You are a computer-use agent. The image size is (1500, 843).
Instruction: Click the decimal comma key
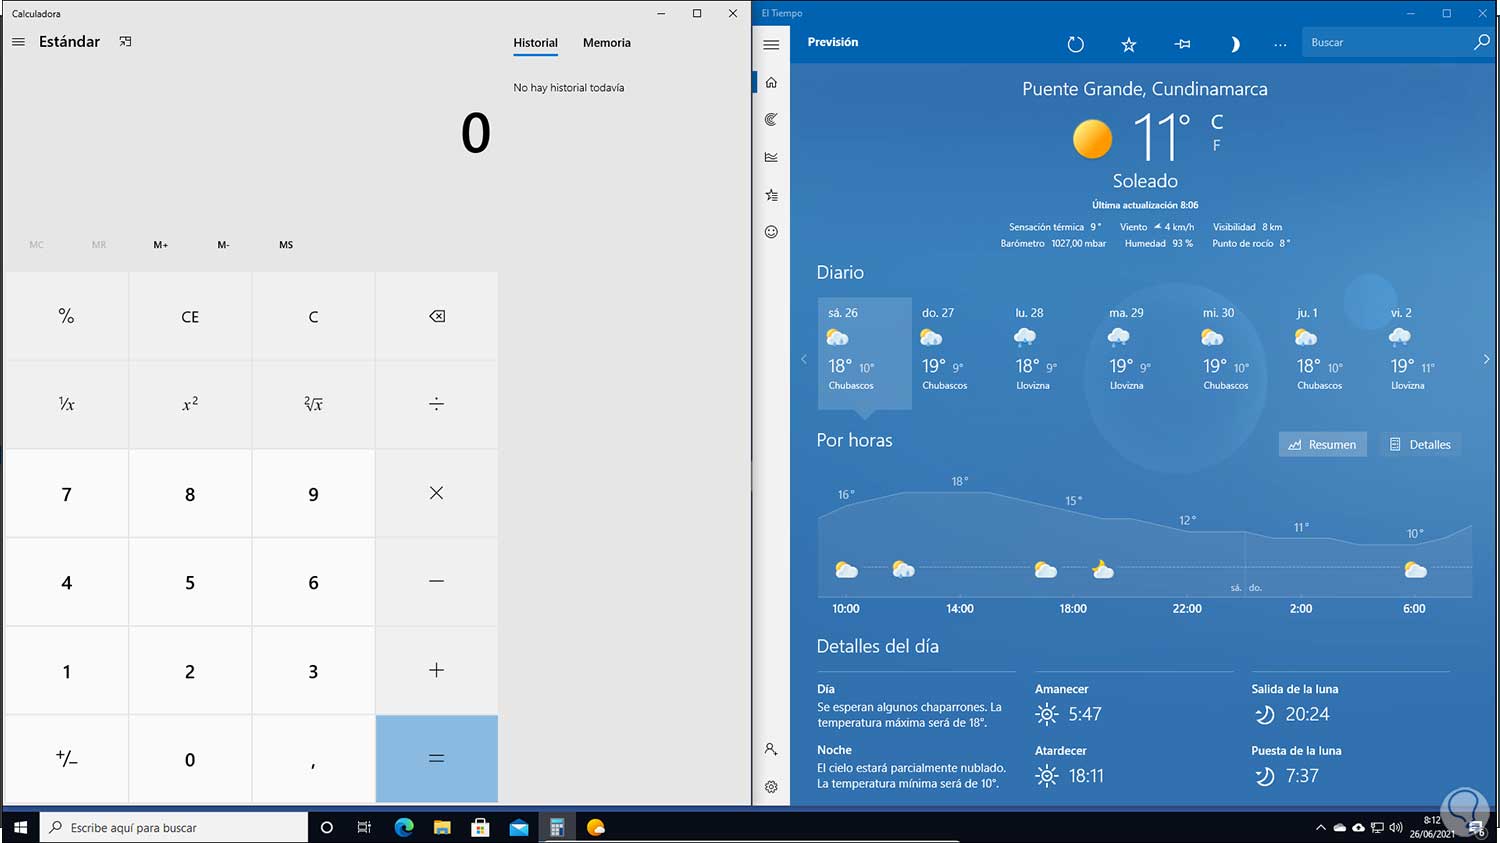[x=313, y=759]
